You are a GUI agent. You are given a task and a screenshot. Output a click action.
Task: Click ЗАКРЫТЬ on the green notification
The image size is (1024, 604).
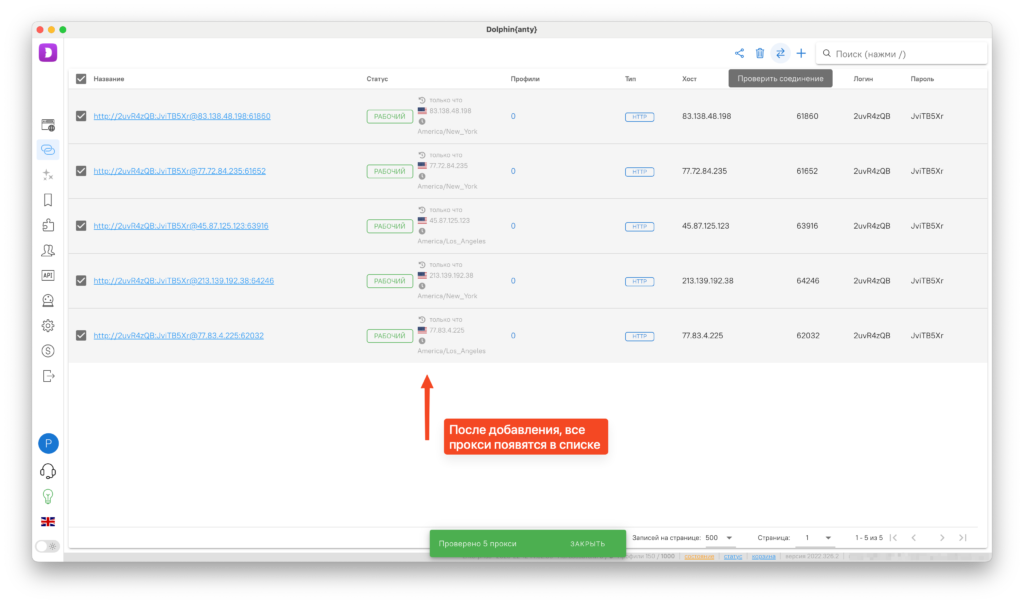[587, 544]
